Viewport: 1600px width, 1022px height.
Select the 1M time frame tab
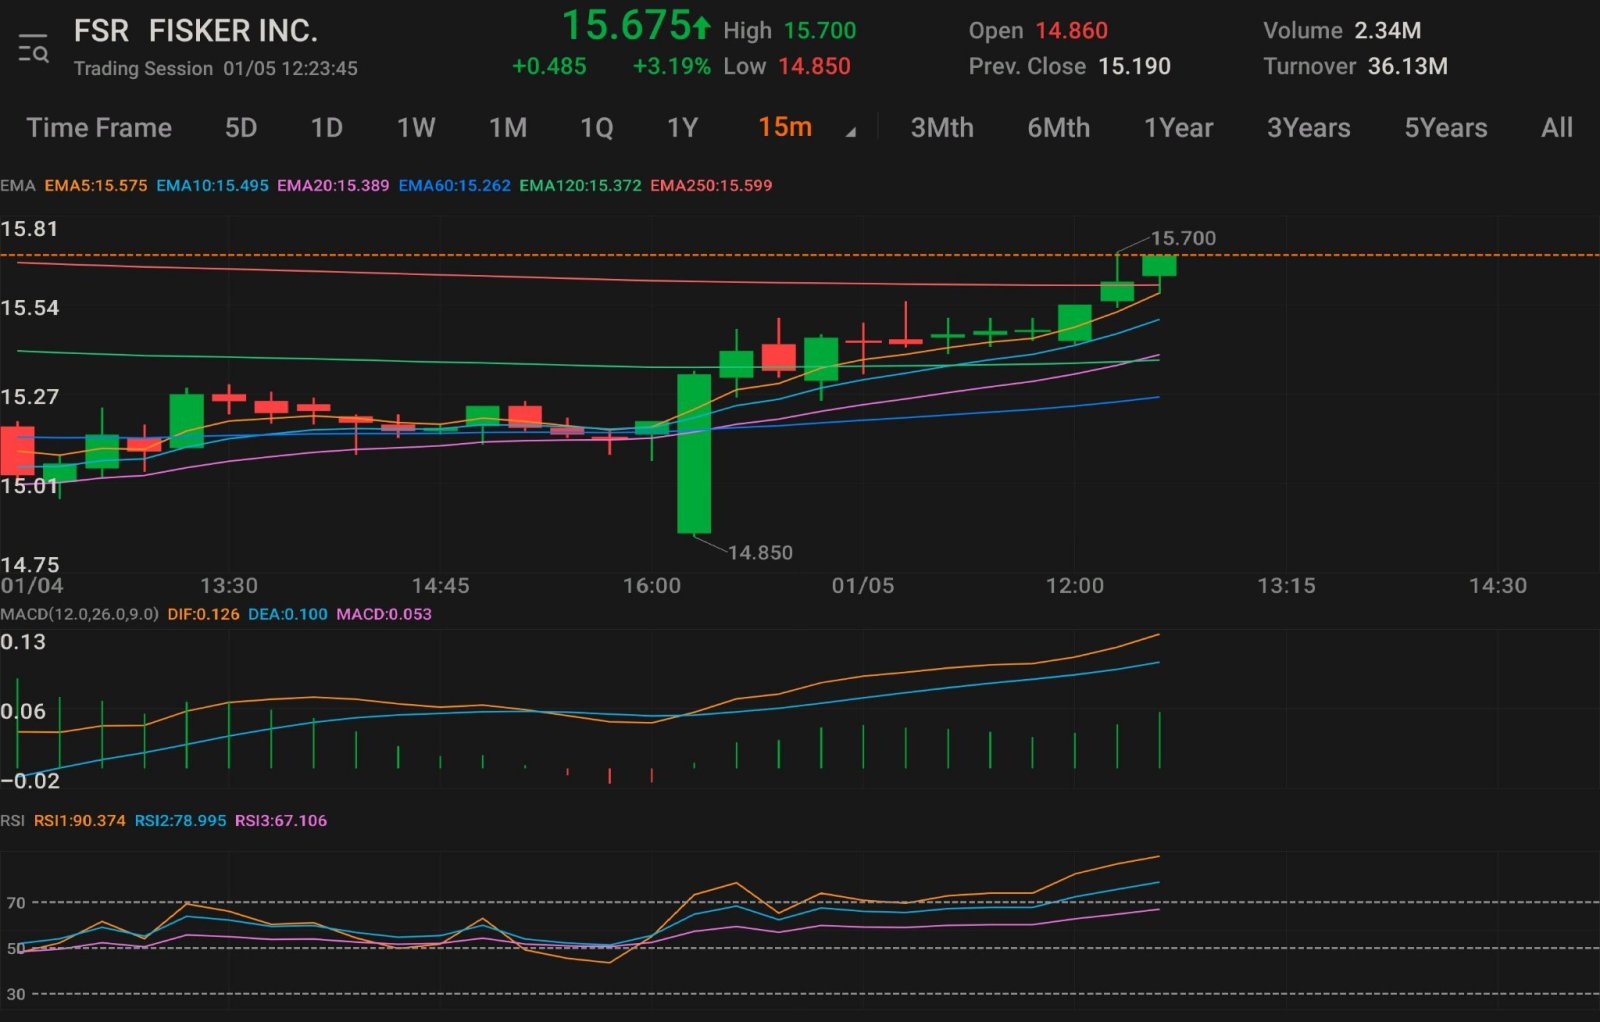click(508, 128)
